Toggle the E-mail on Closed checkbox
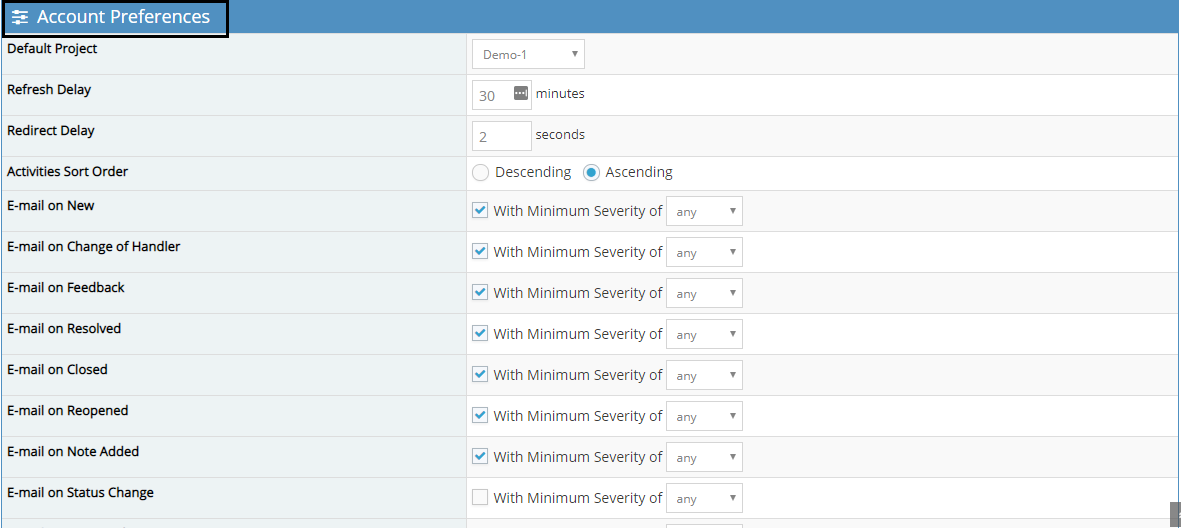This screenshot has width=1181, height=528. (480, 375)
